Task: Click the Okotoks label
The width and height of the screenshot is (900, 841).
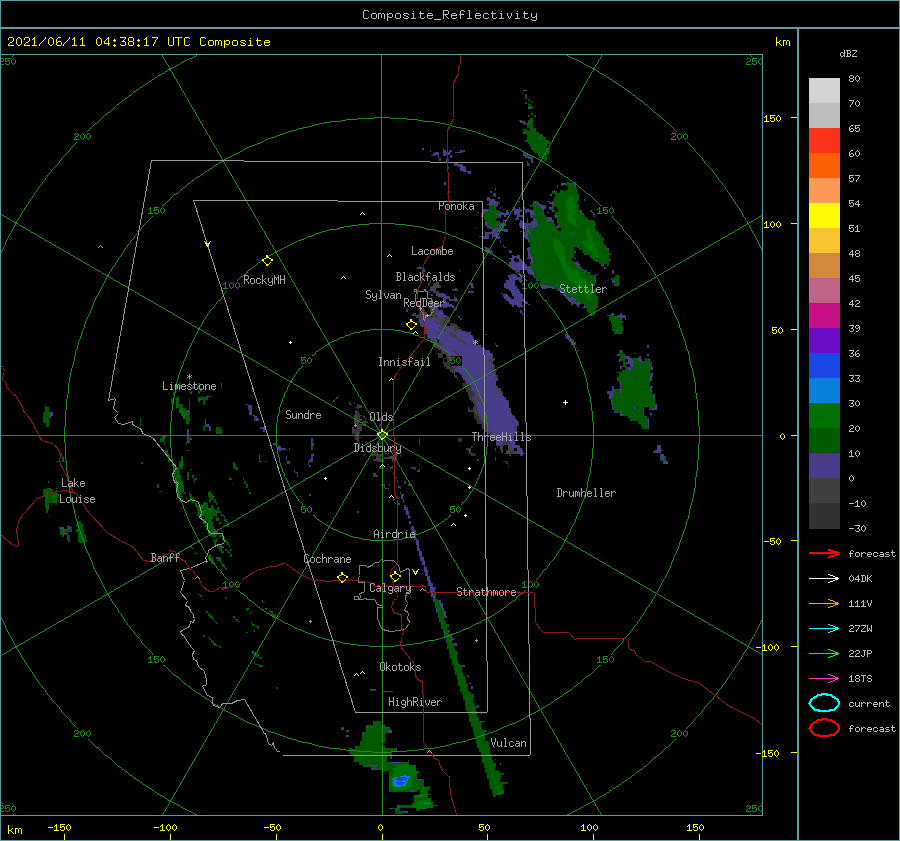Action: click(x=400, y=667)
